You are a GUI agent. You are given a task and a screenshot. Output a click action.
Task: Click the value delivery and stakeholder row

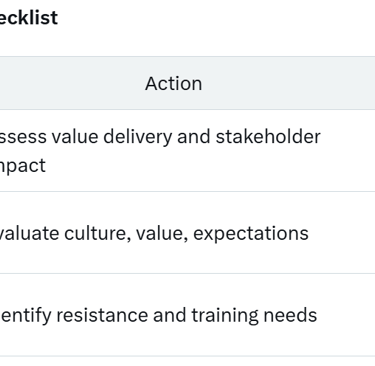(x=187, y=151)
